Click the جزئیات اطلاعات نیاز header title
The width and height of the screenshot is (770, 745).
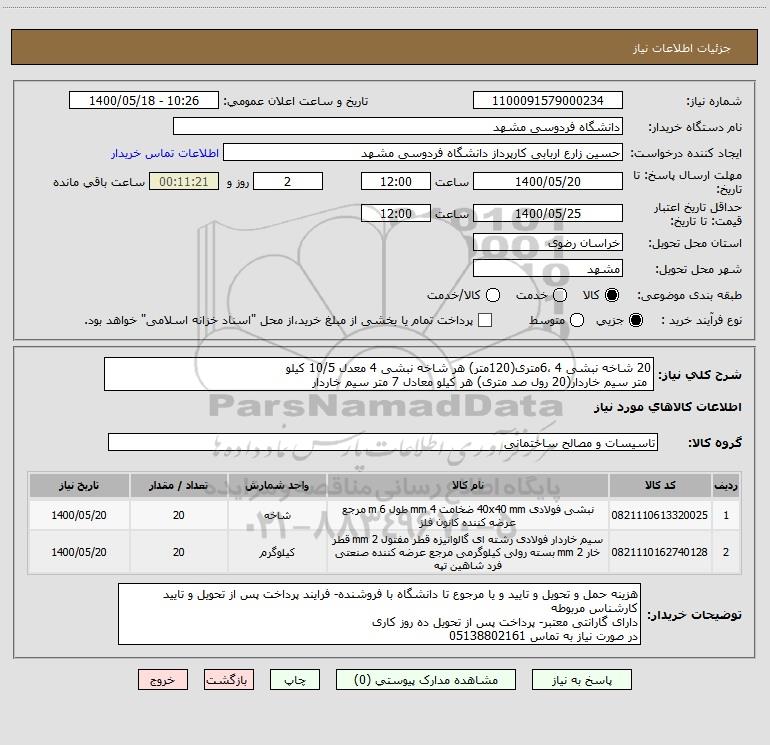pyautogui.click(x=682, y=48)
